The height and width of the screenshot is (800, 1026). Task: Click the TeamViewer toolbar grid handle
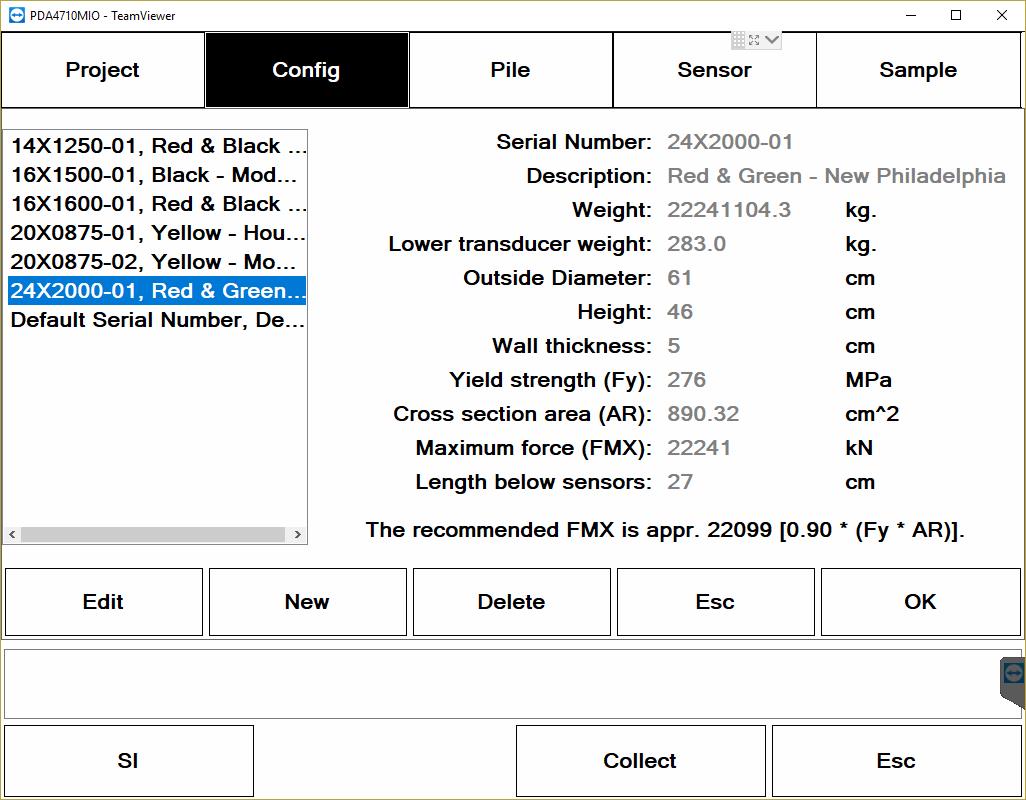[738, 40]
